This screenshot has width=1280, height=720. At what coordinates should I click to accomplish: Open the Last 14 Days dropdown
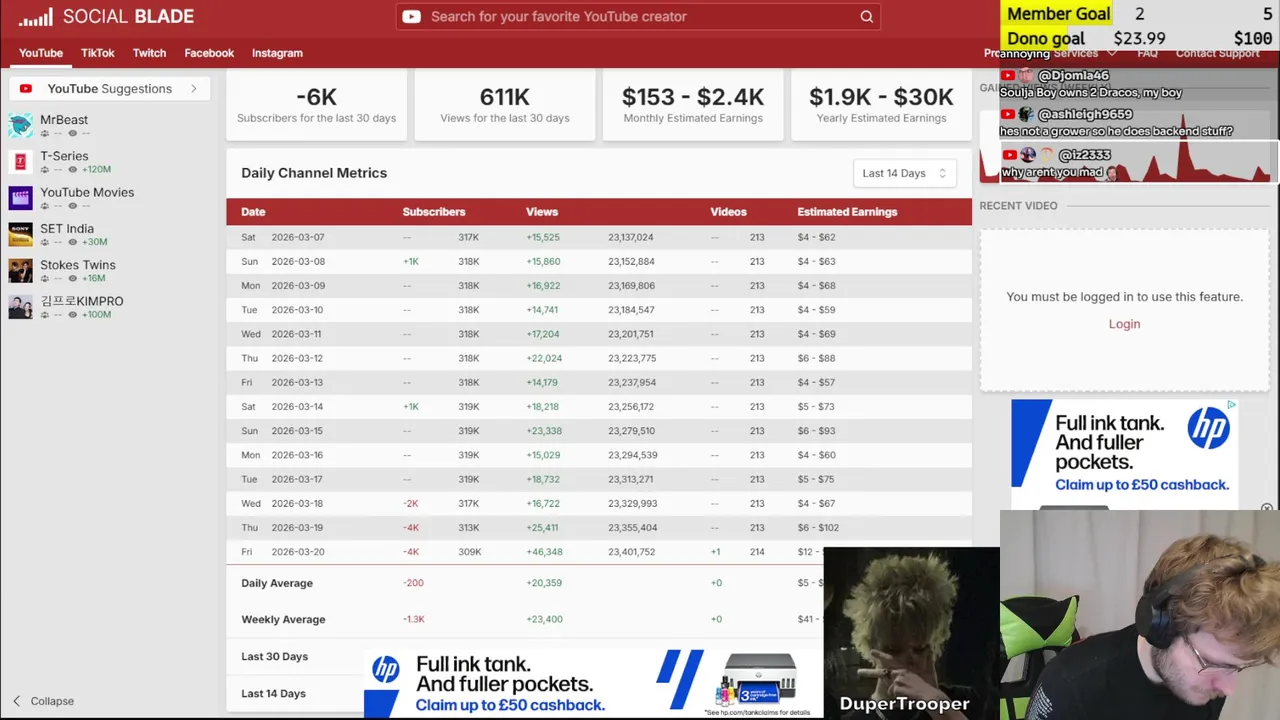tap(904, 173)
